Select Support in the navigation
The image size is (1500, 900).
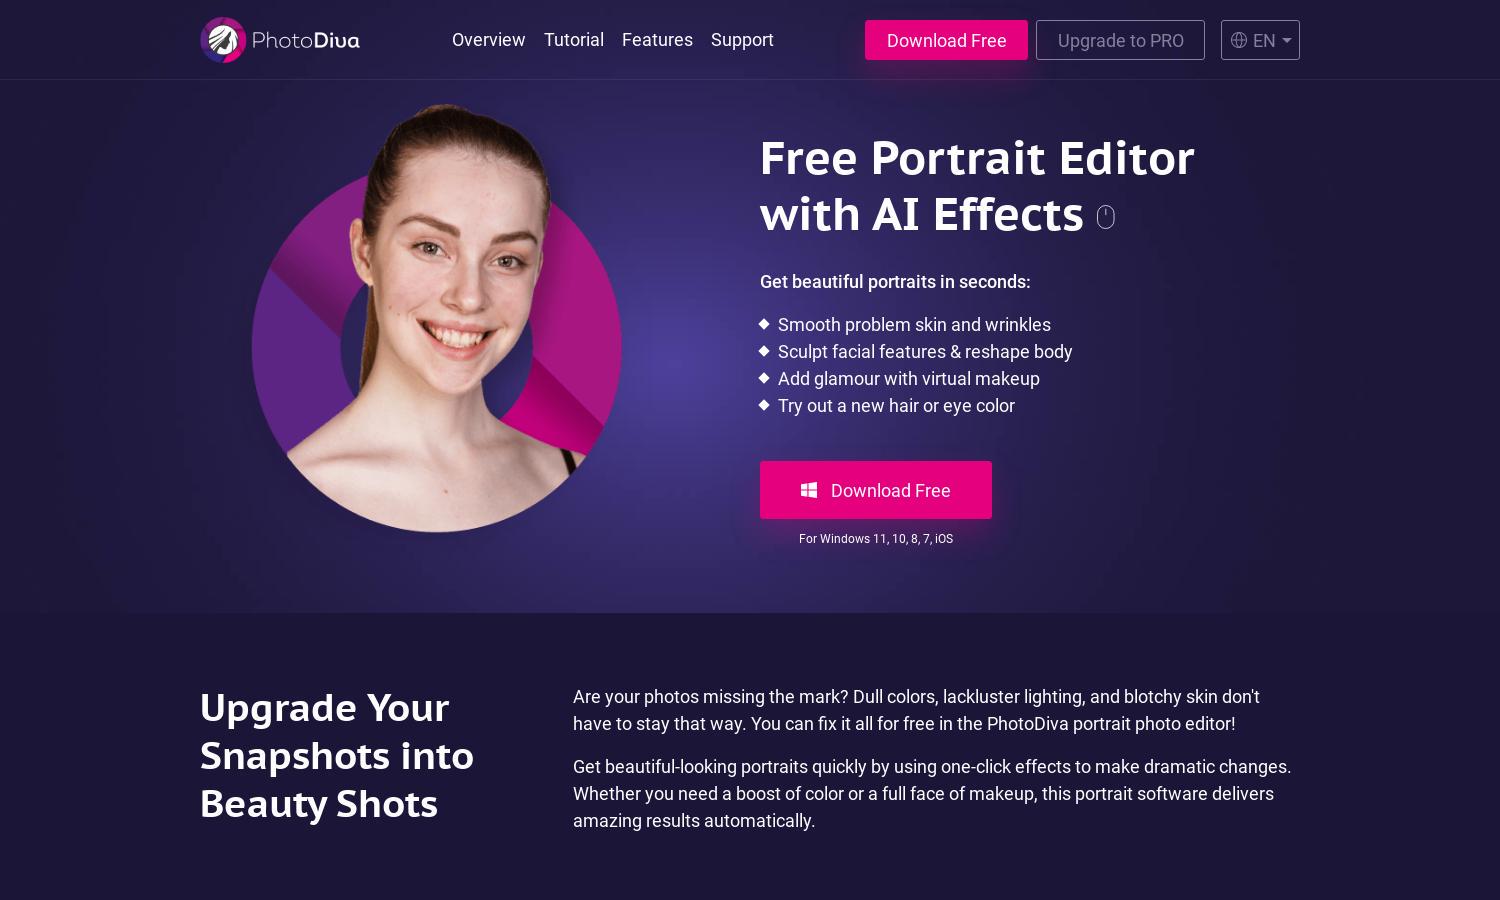(x=742, y=40)
